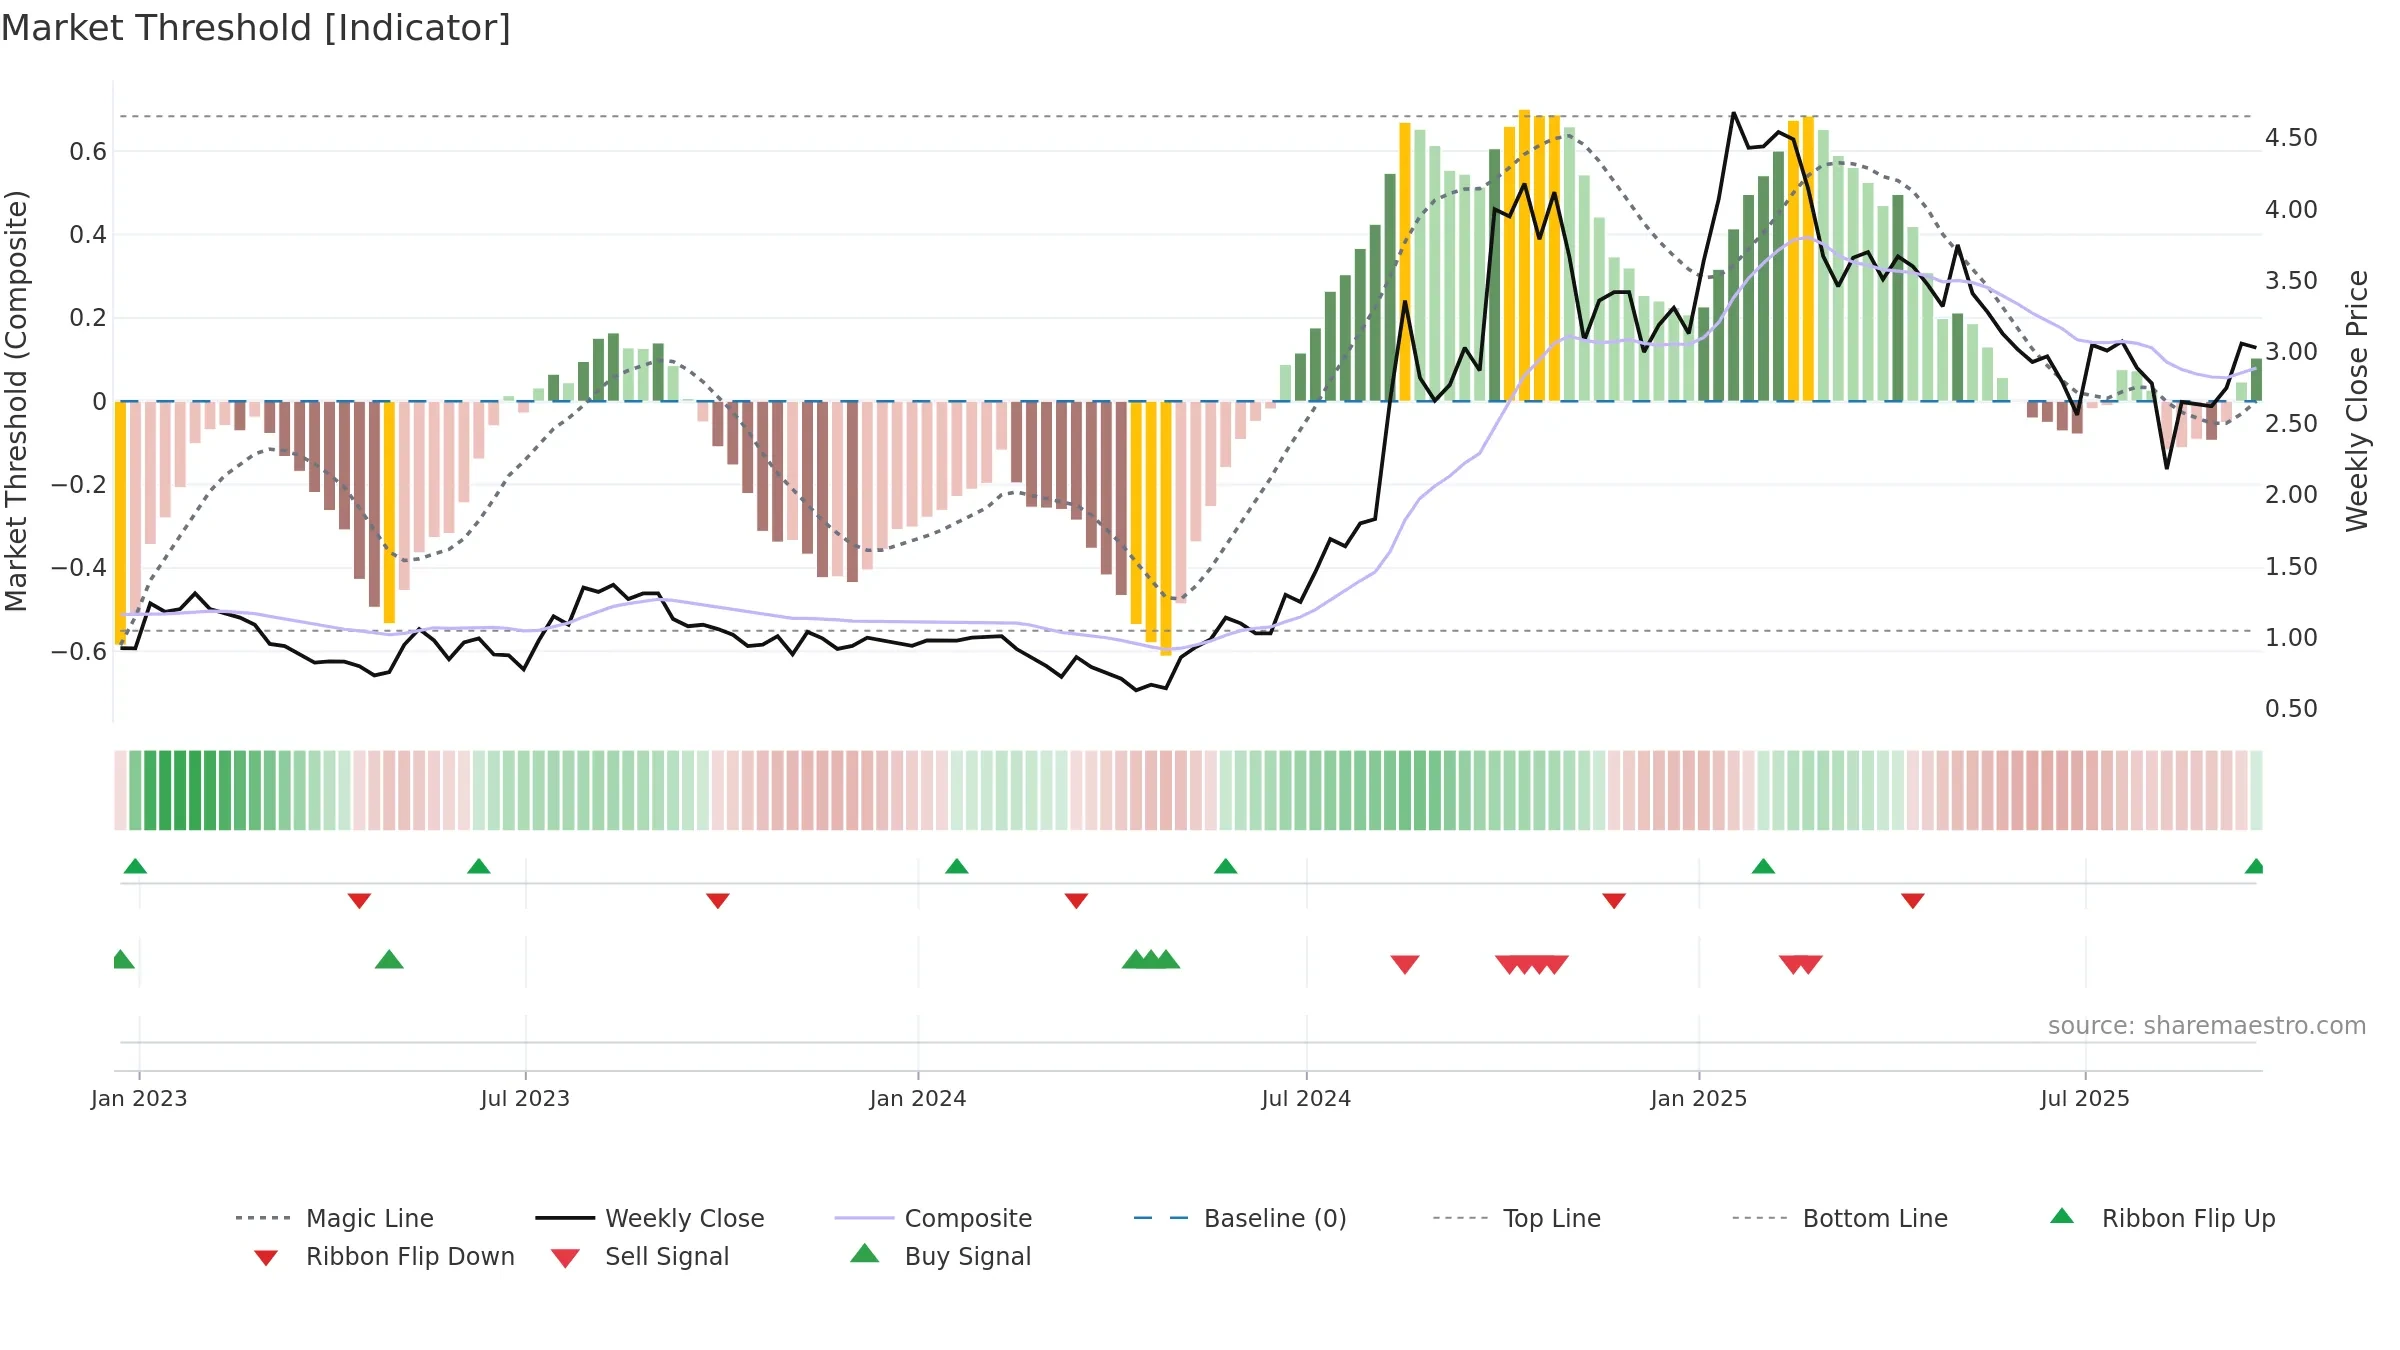Toggle Bottom Line legend entry
This screenshot has height=1350, width=2400.
pos(1840,1218)
